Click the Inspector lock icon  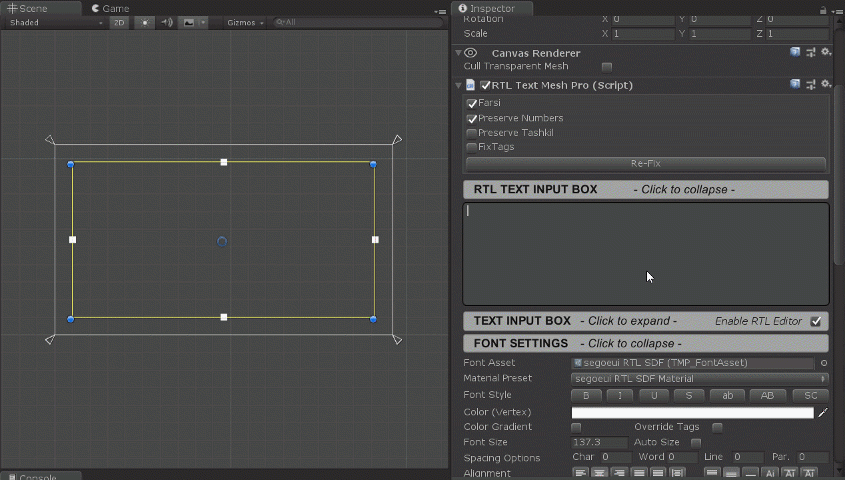tap(823, 10)
